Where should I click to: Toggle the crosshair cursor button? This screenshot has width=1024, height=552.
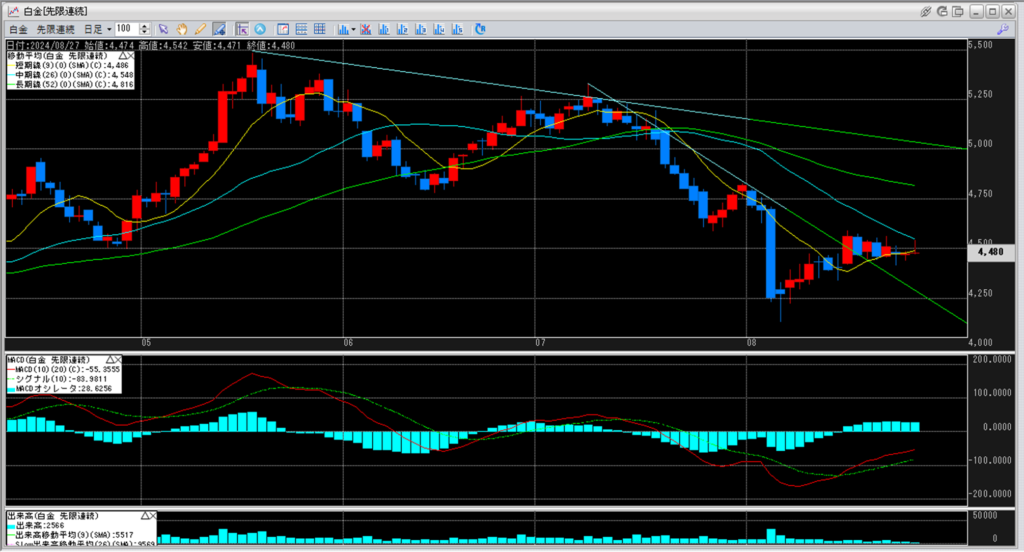click(242, 29)
